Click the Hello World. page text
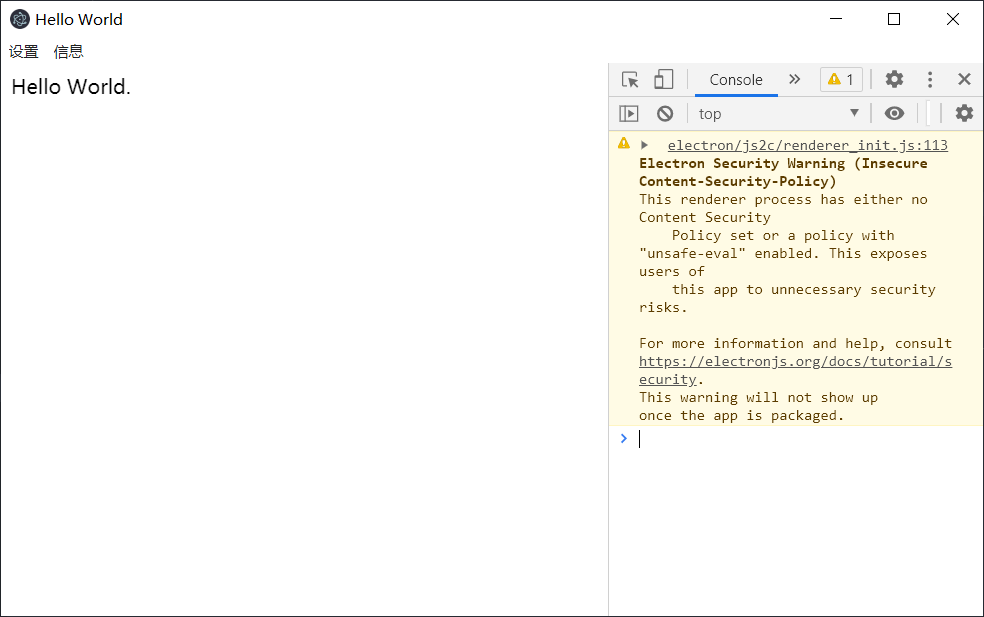 click(71, 87)
